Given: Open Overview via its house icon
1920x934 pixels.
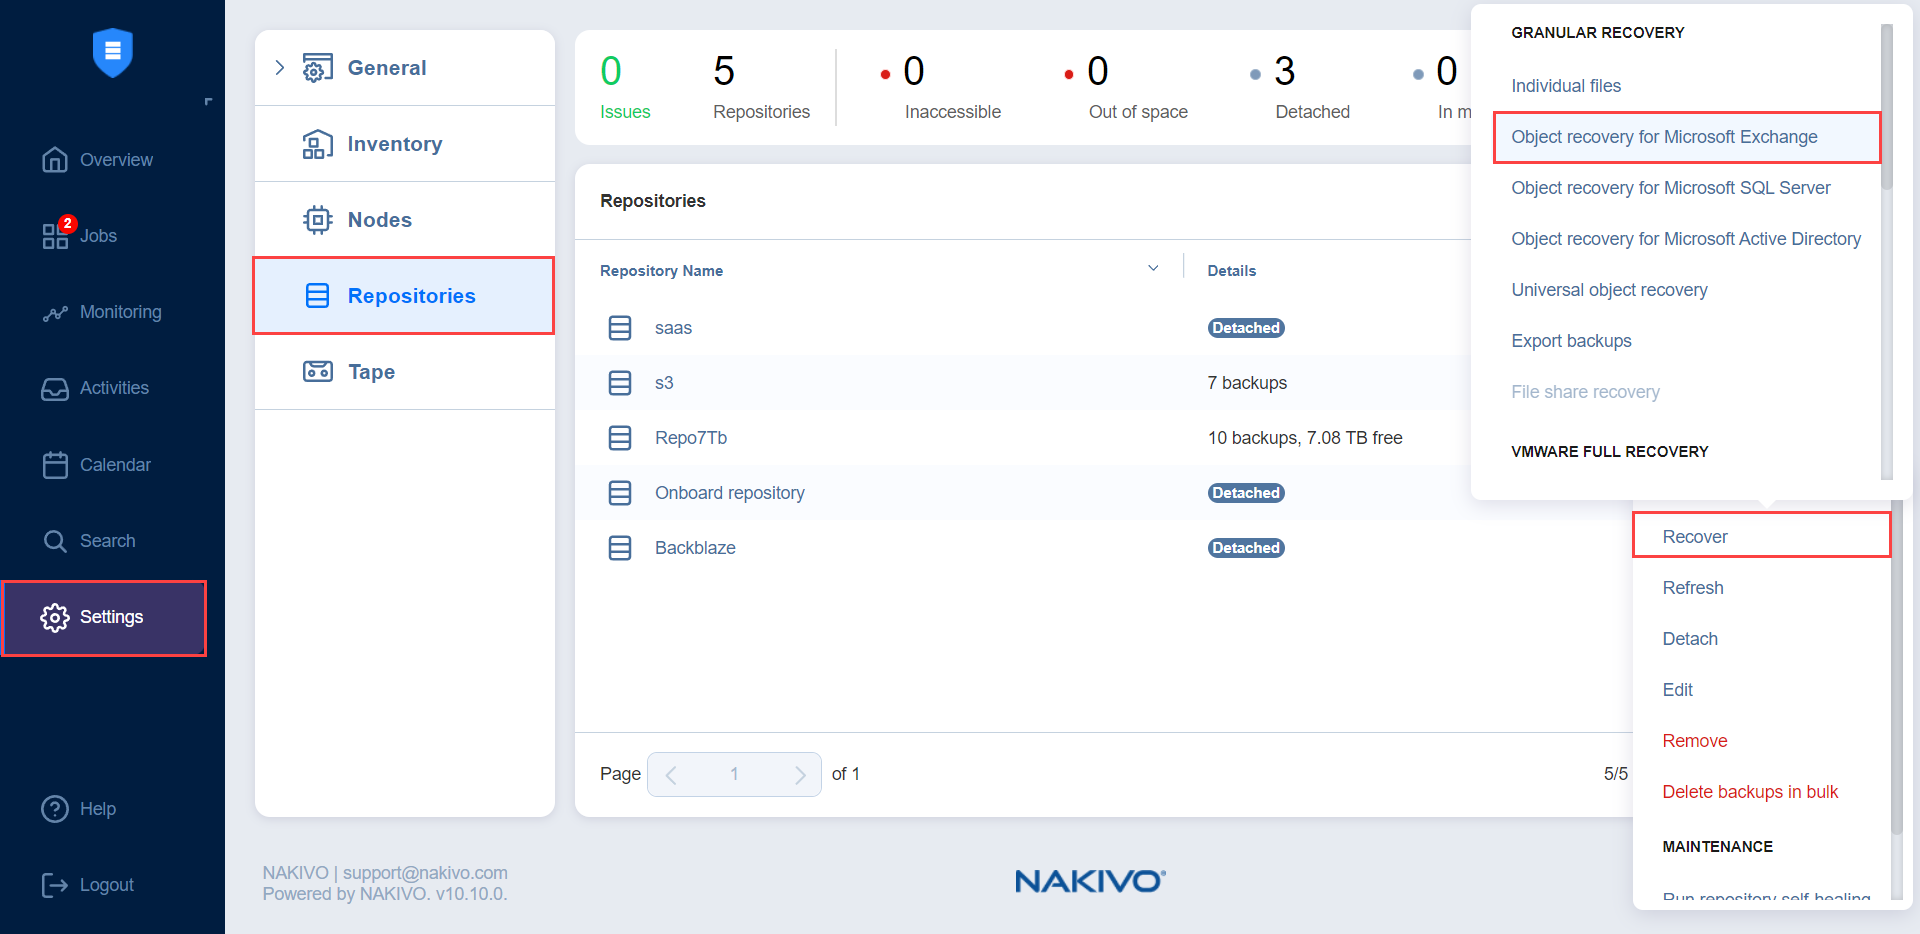Looking at the screenshot, I should (x=55, y=160).
